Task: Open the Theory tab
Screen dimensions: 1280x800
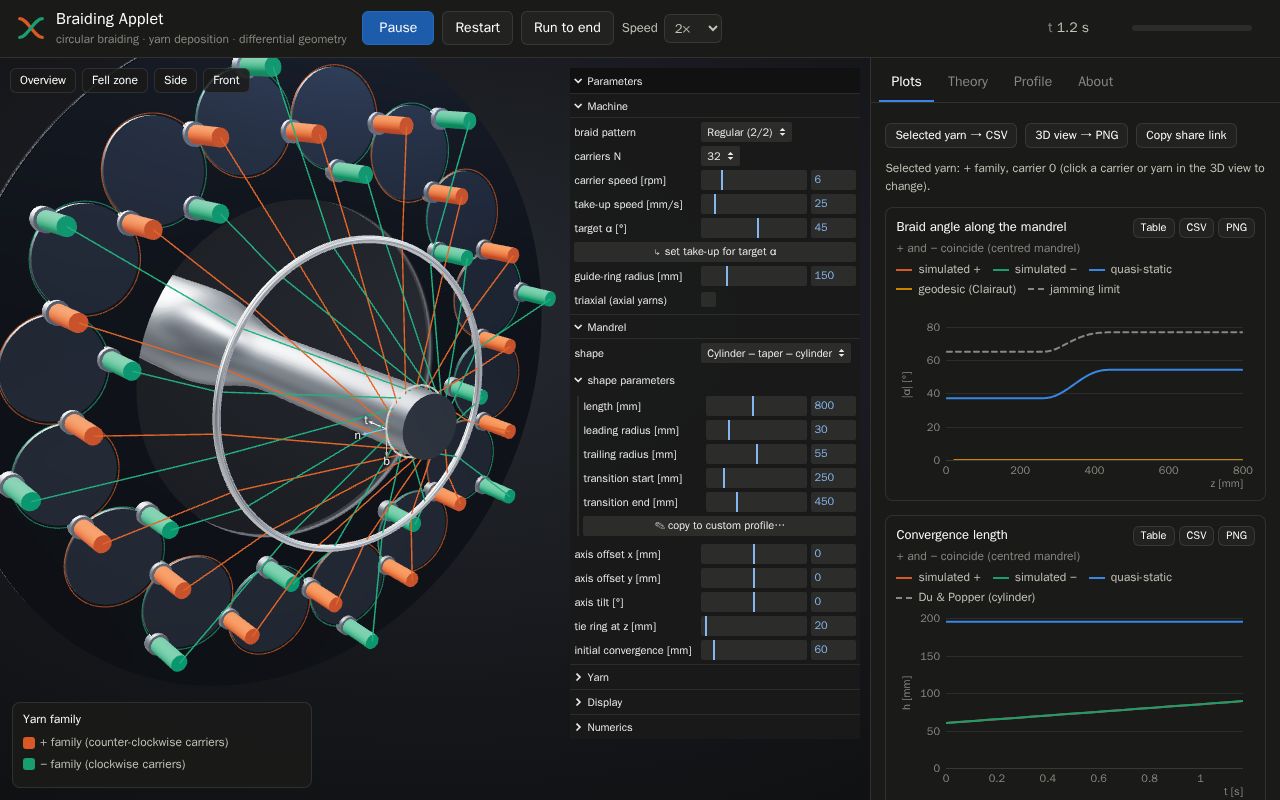Action: [x=967, y=82]
